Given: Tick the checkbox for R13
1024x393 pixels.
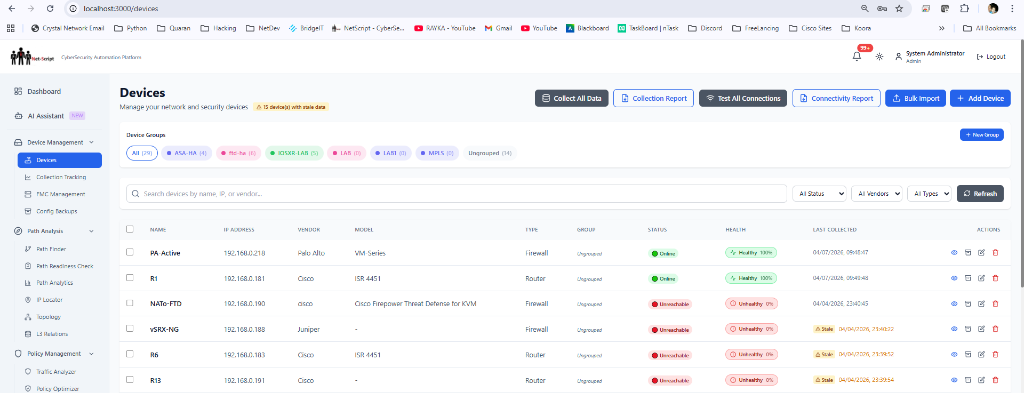Looking at the screenshot, I should click(x=129, y=379).
